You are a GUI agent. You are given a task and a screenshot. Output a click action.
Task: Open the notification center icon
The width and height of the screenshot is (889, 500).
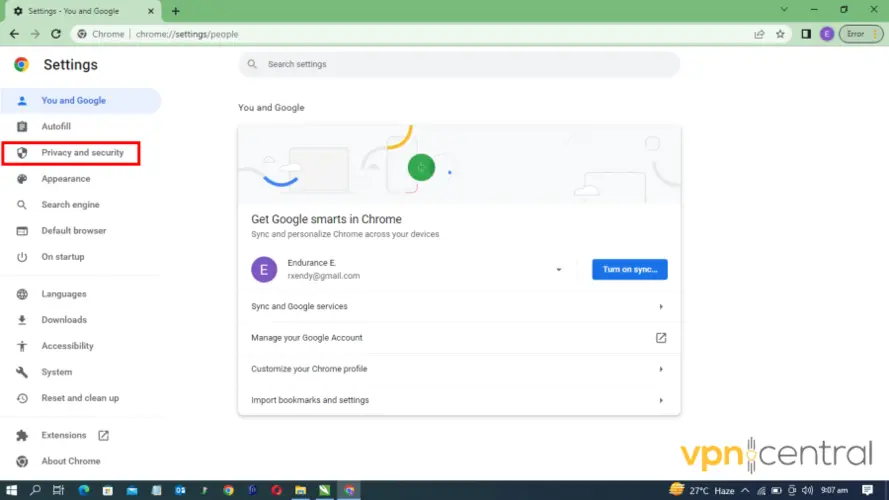click(x=867, y=490)
